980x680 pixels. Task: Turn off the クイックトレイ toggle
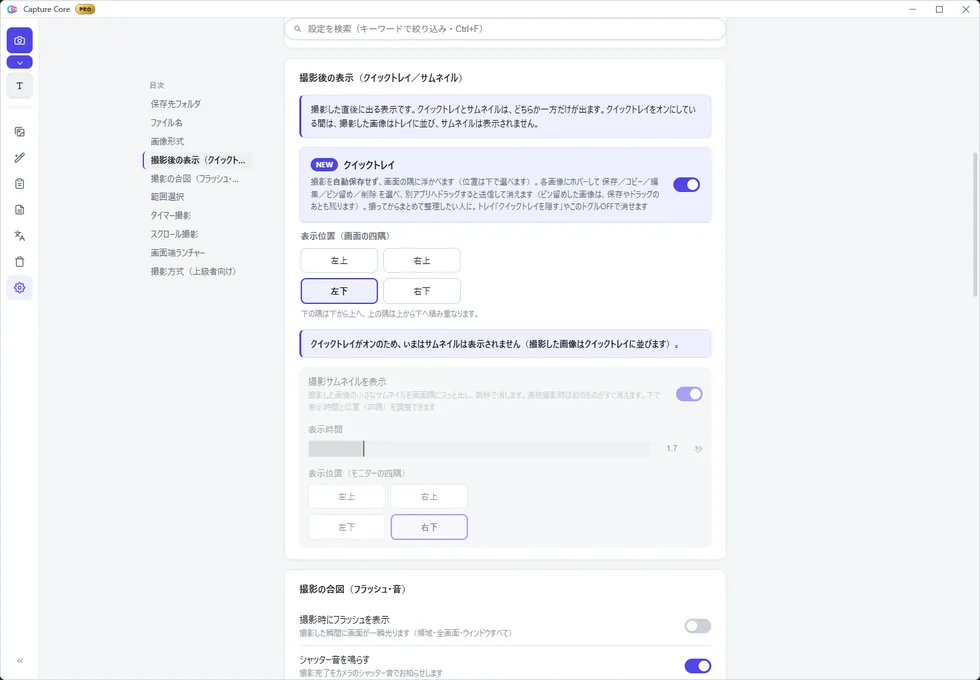686,184
